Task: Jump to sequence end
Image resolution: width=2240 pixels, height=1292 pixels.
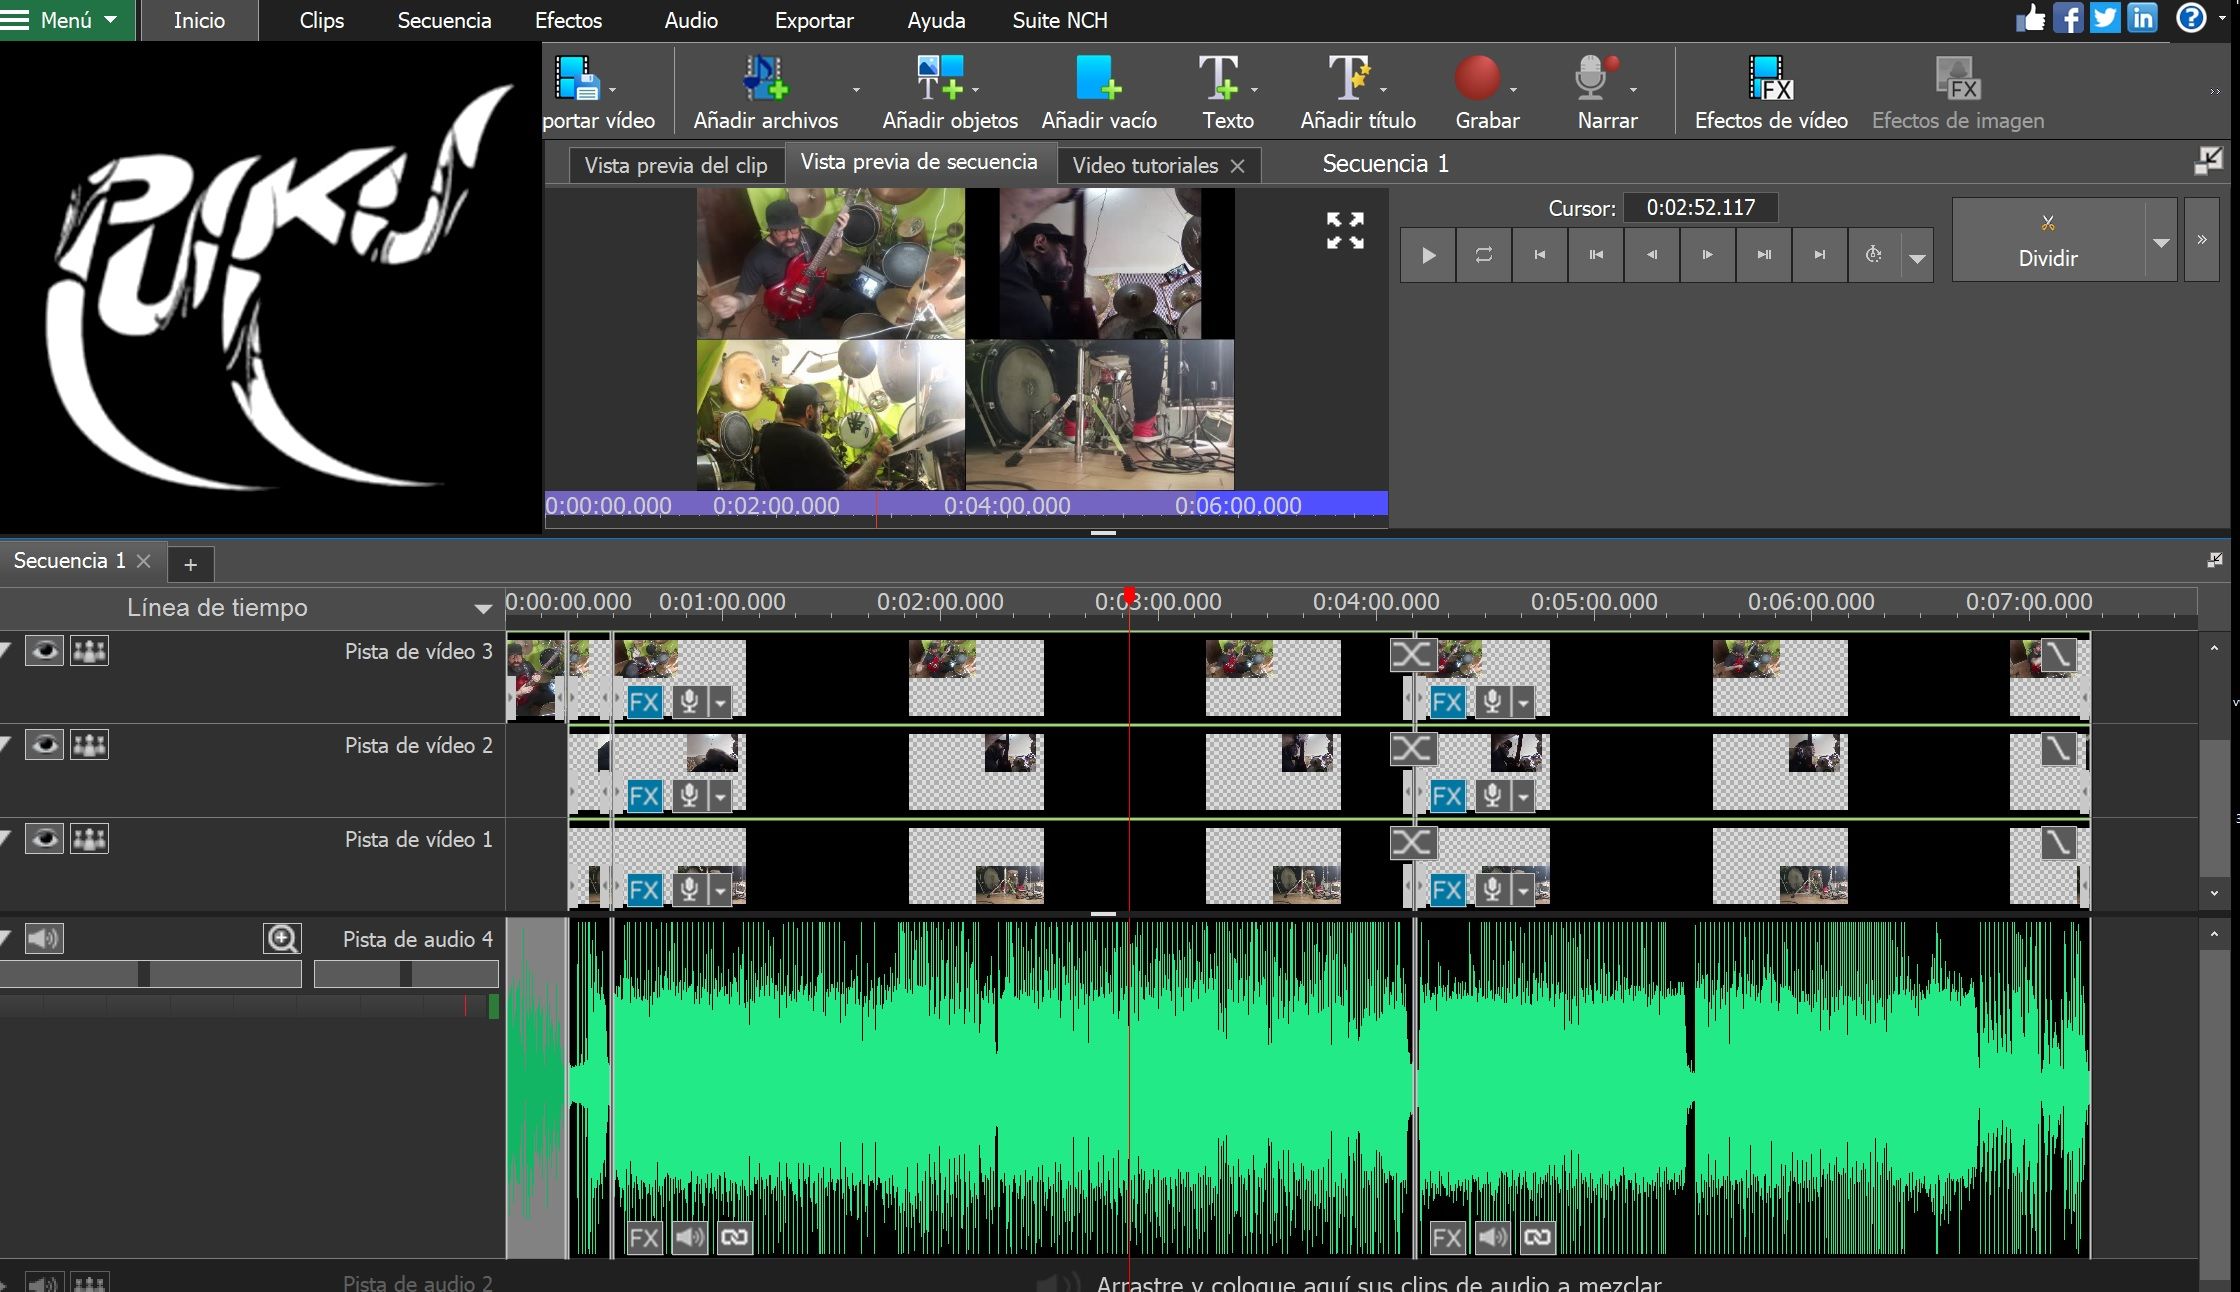Action: [1820, 255]
